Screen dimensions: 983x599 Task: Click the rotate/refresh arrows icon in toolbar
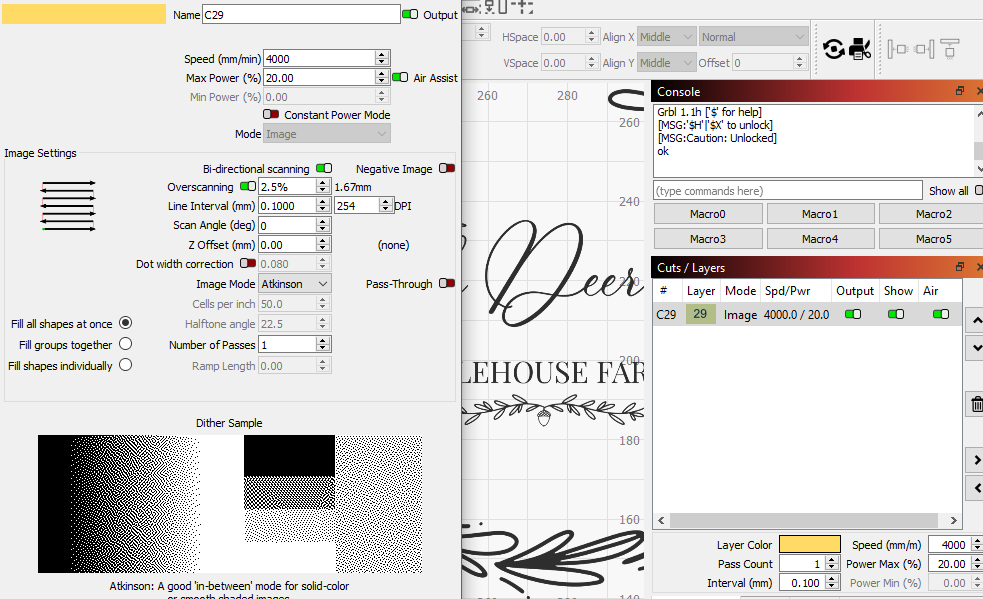click(x=834, y=49)
